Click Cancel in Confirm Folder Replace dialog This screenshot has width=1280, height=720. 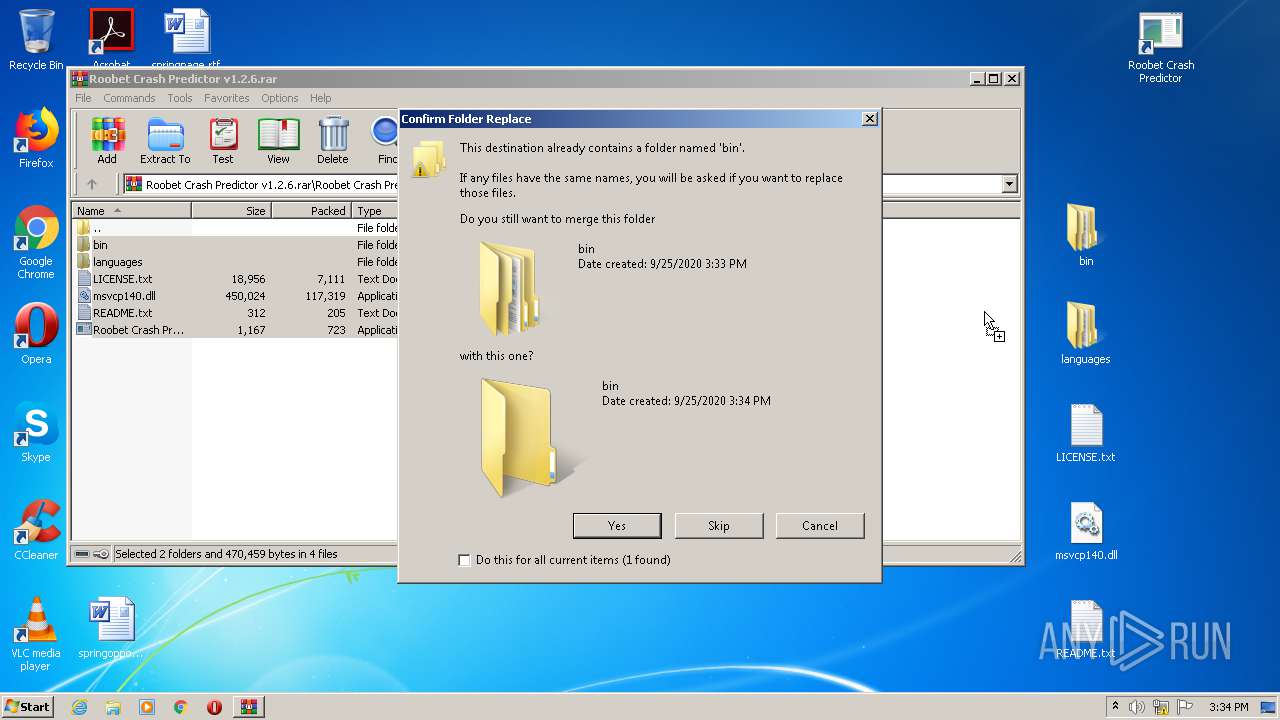coord(820,526)
